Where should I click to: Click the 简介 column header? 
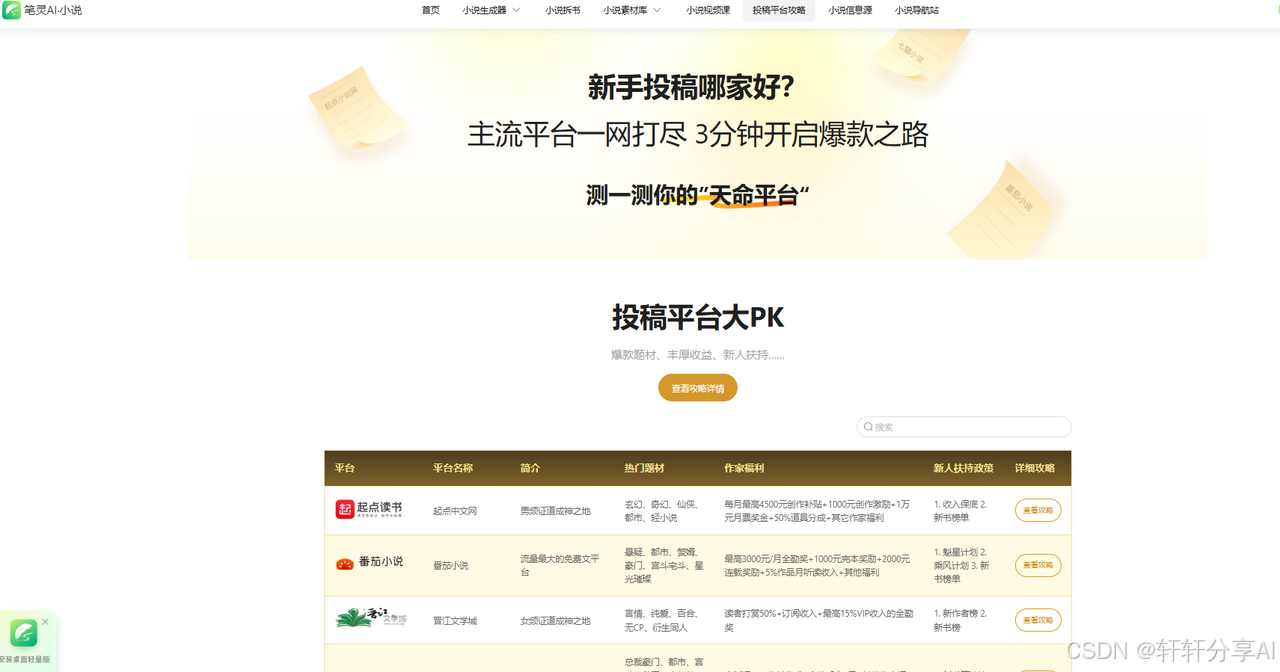coord(530,468)
